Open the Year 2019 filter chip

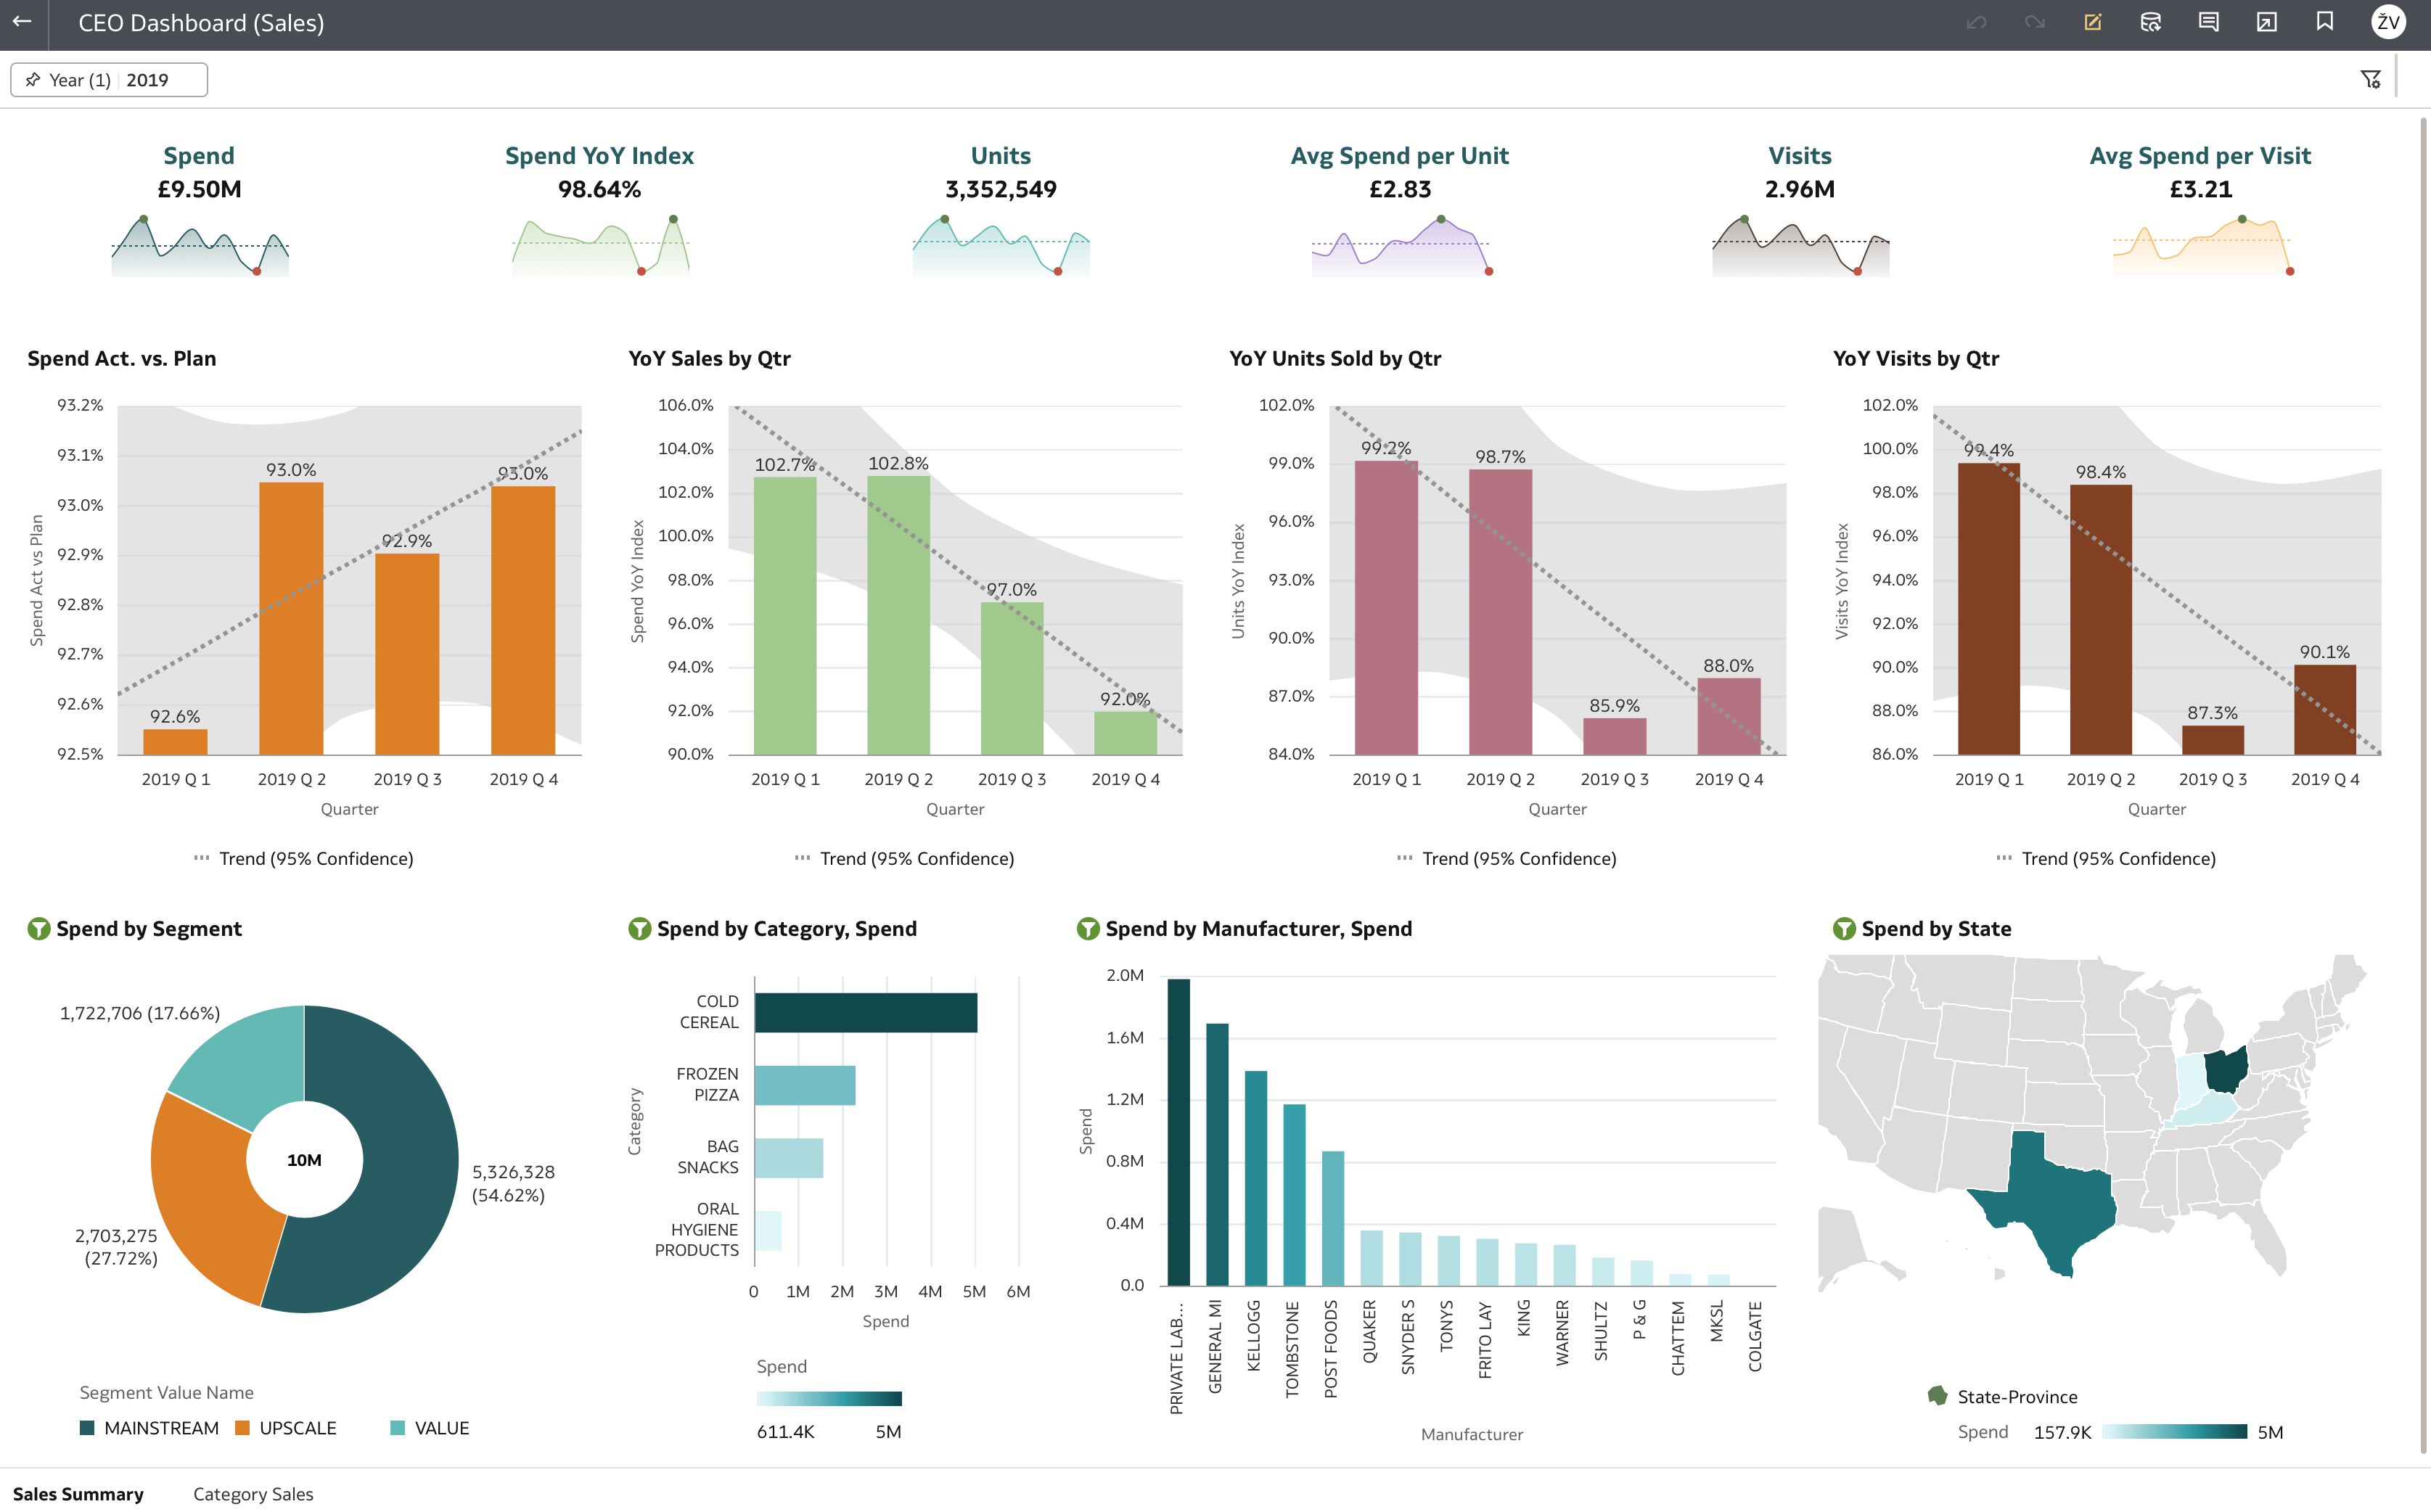point(109,80)
